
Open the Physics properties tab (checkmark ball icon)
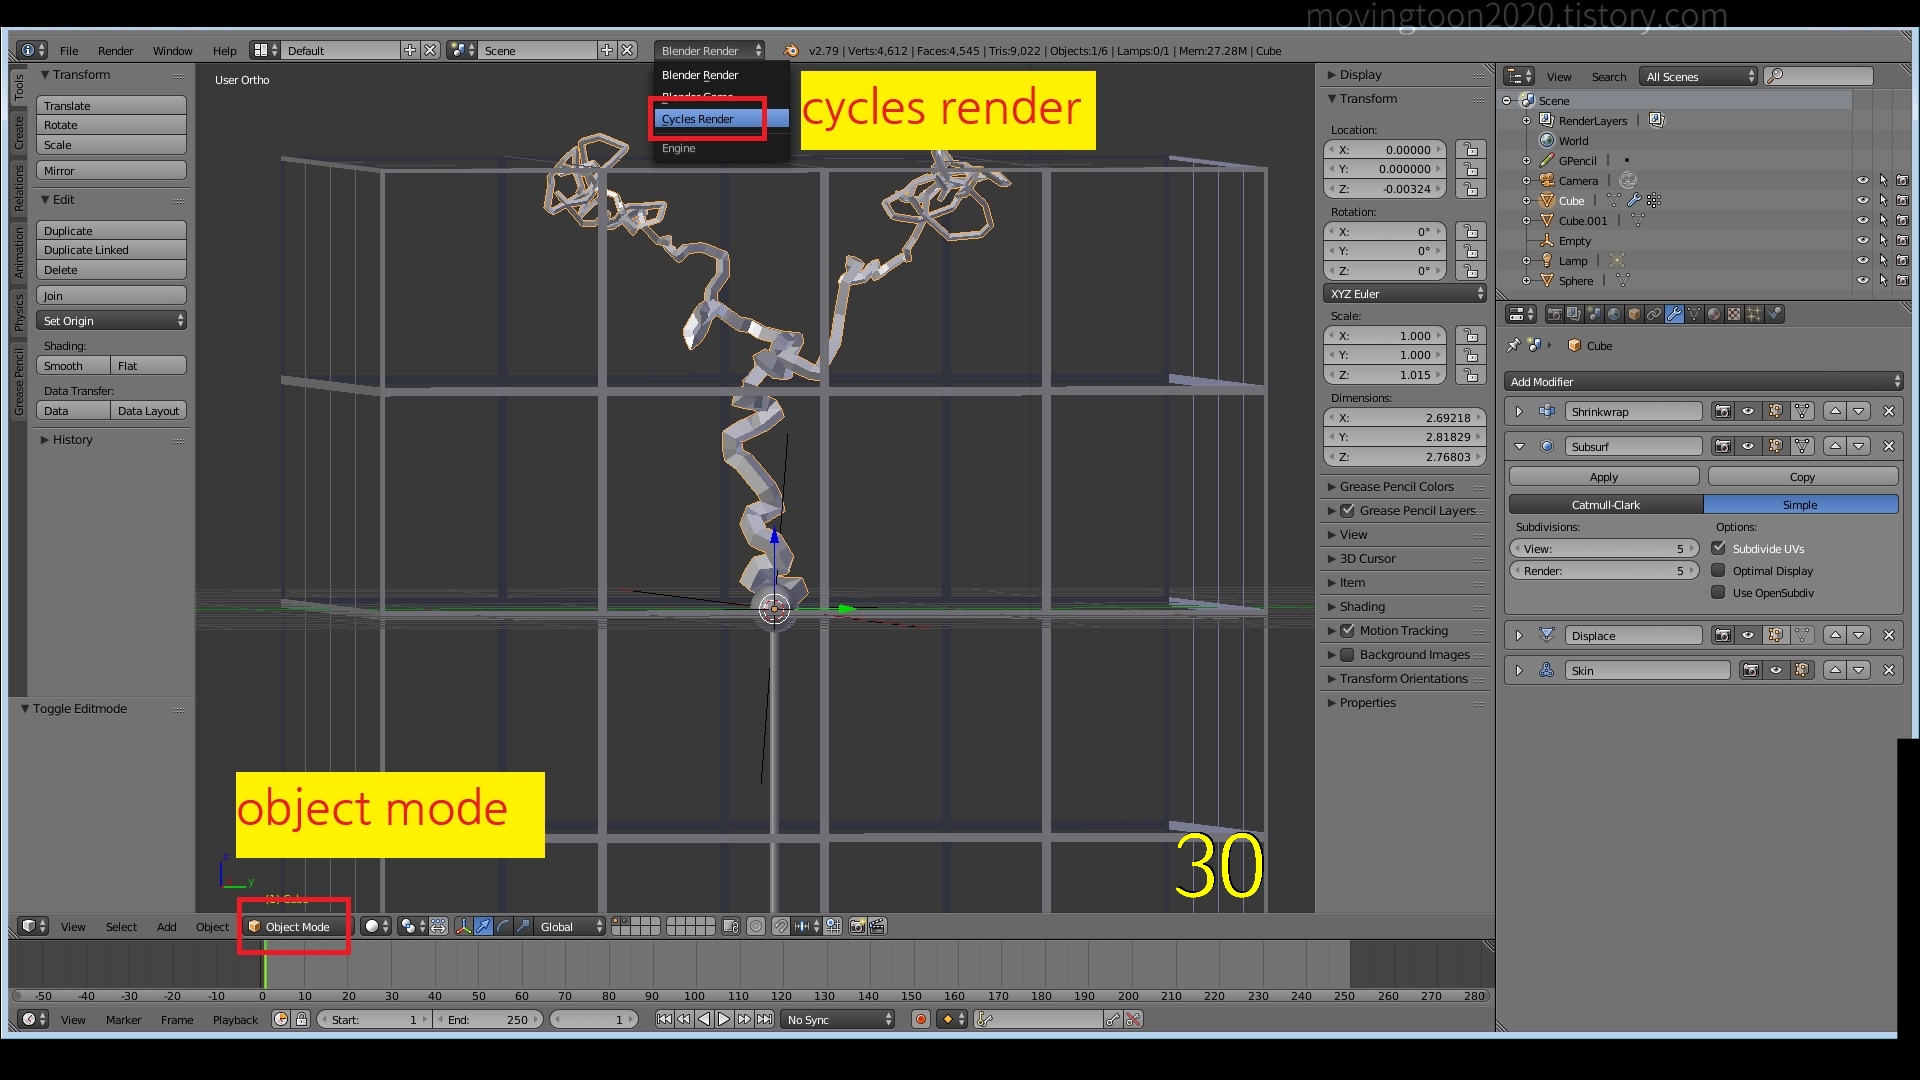(1774, 314)
